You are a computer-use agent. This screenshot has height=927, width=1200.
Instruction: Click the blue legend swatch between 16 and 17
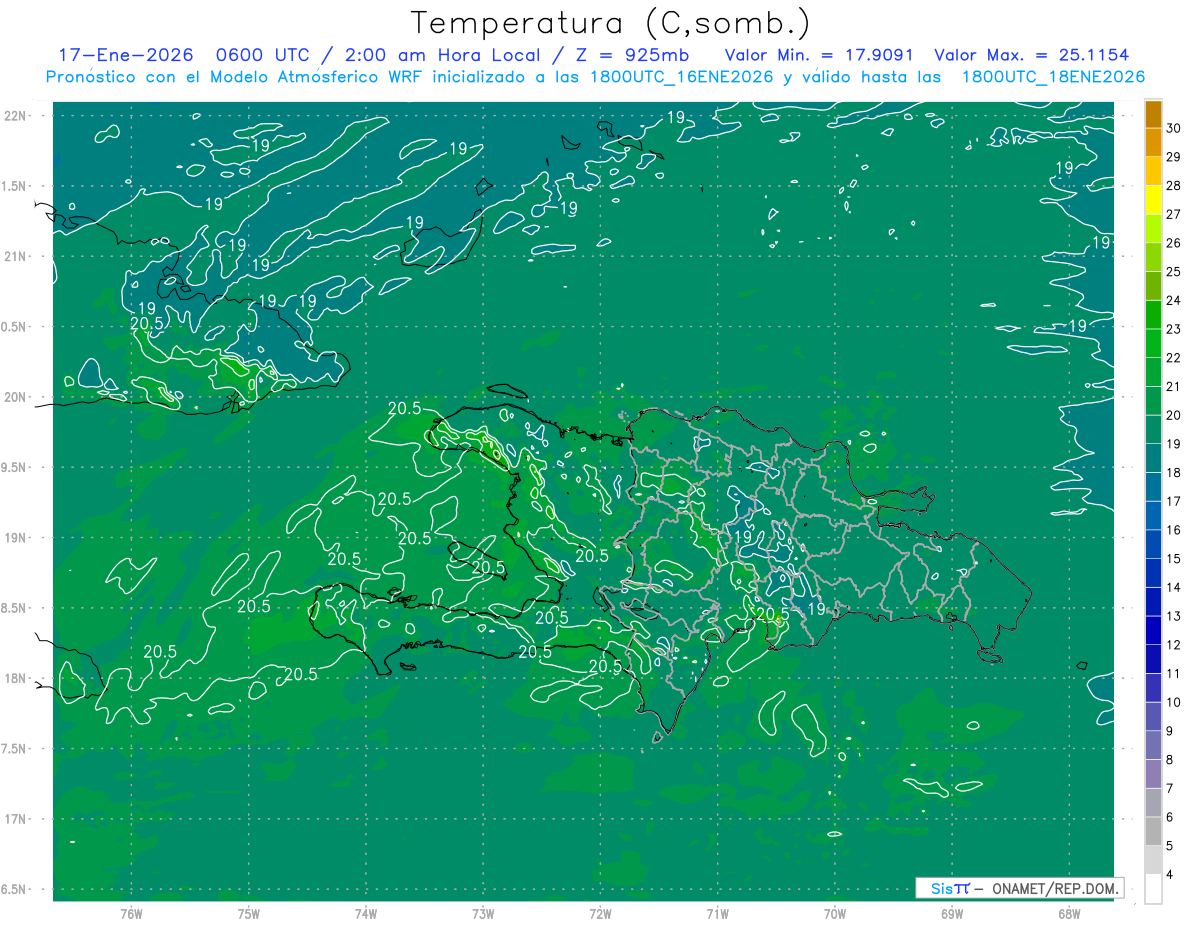[1153, 516]
